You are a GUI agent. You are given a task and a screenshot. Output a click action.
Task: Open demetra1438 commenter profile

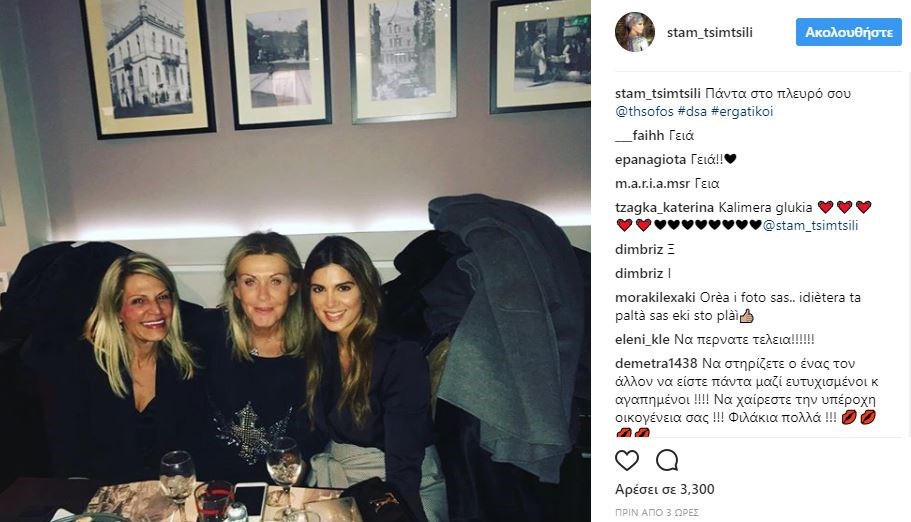click(656, 364)
